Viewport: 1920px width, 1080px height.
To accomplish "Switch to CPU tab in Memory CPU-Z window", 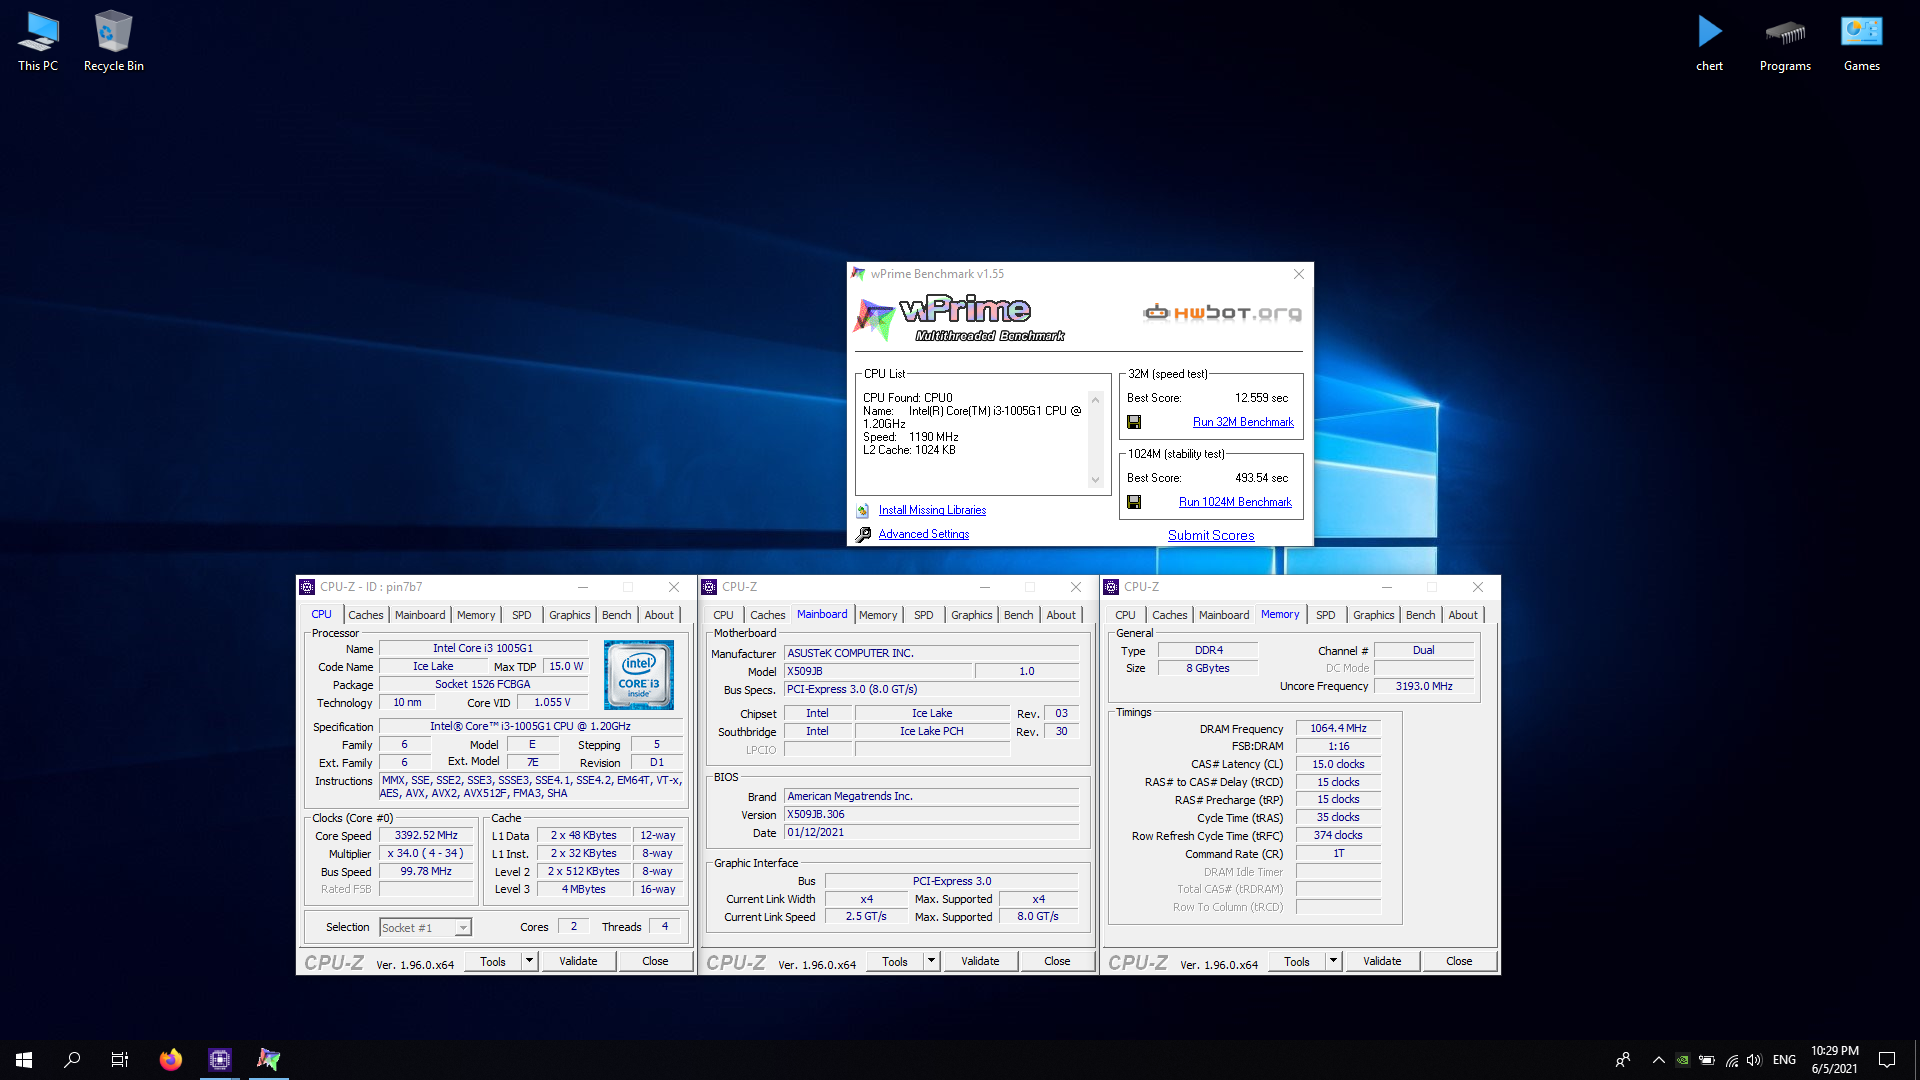I will point(1125,615).
